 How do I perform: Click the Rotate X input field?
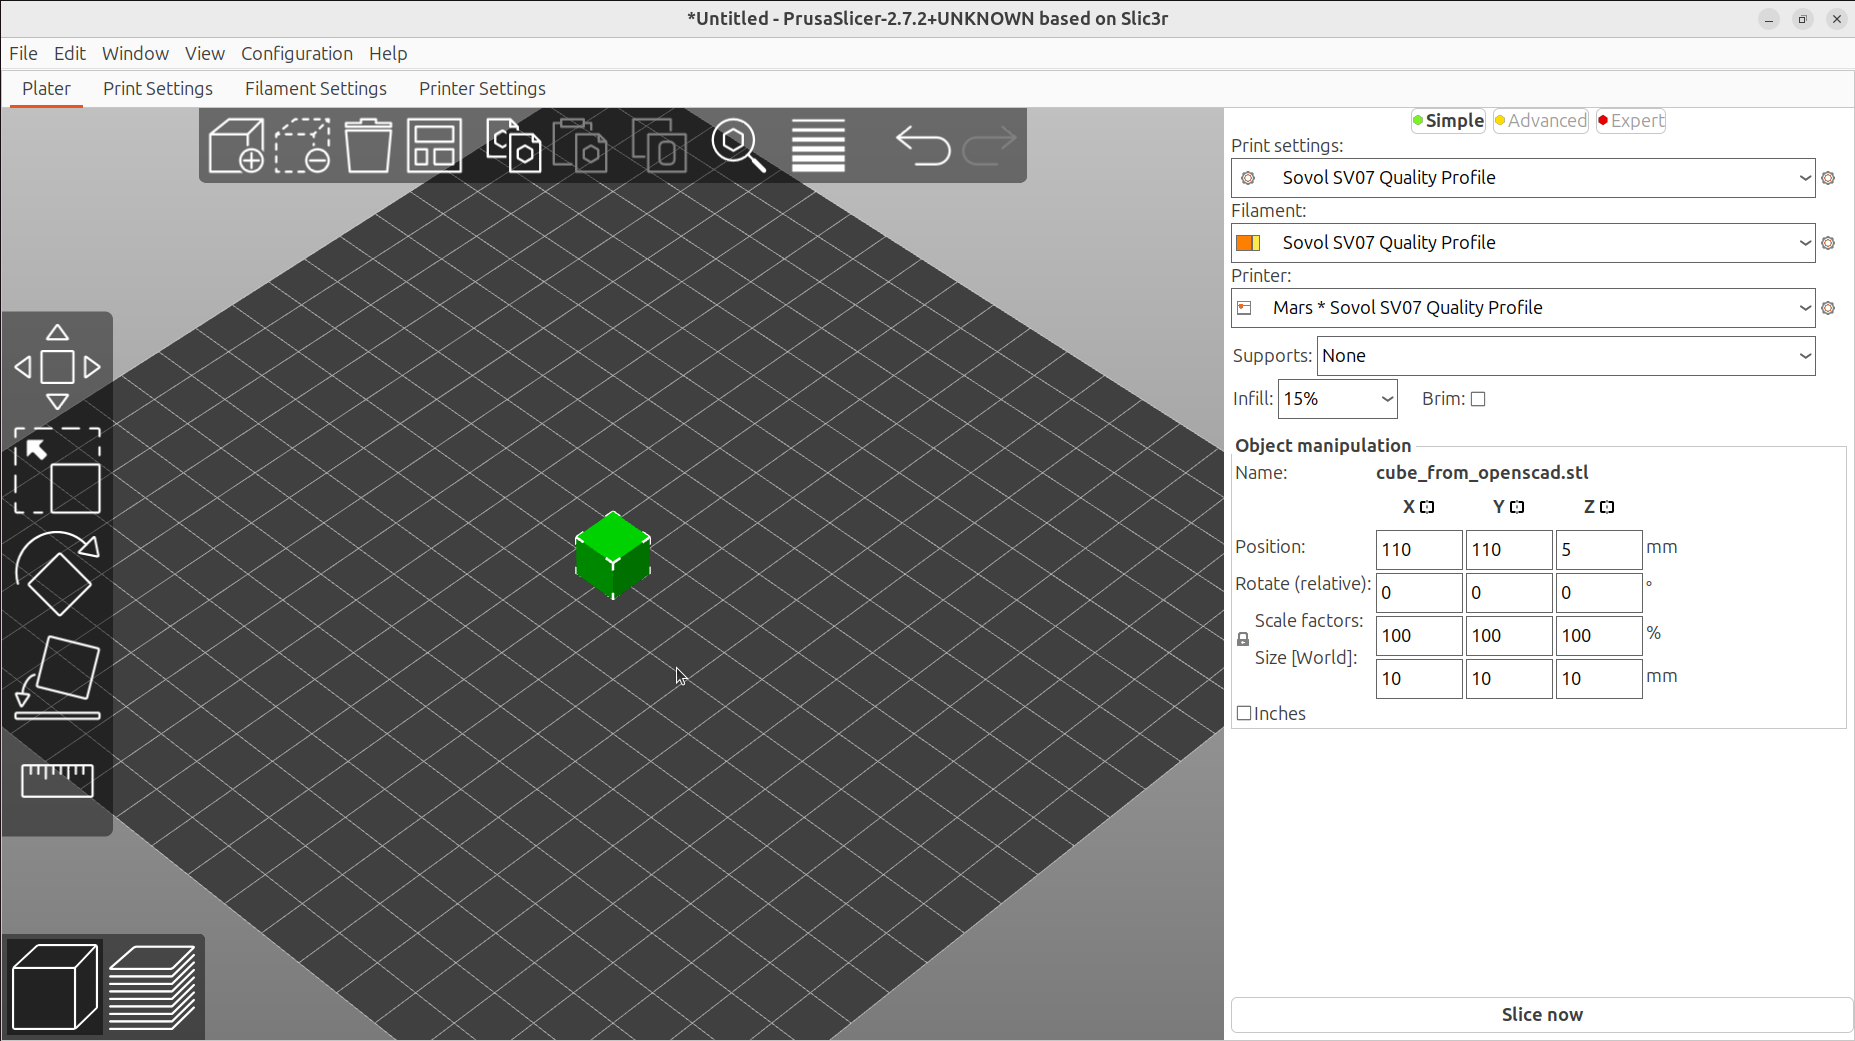(1419, 593)
